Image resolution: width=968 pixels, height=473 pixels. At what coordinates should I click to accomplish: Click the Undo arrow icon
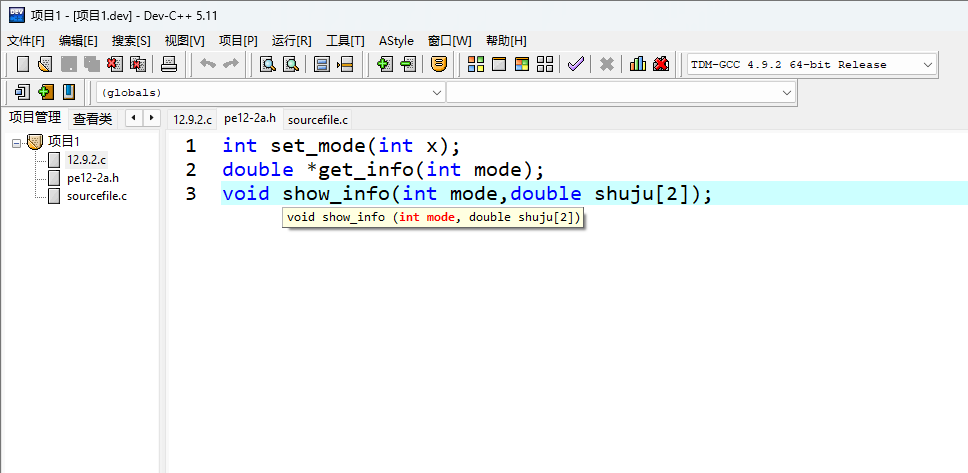coord(208,64)
